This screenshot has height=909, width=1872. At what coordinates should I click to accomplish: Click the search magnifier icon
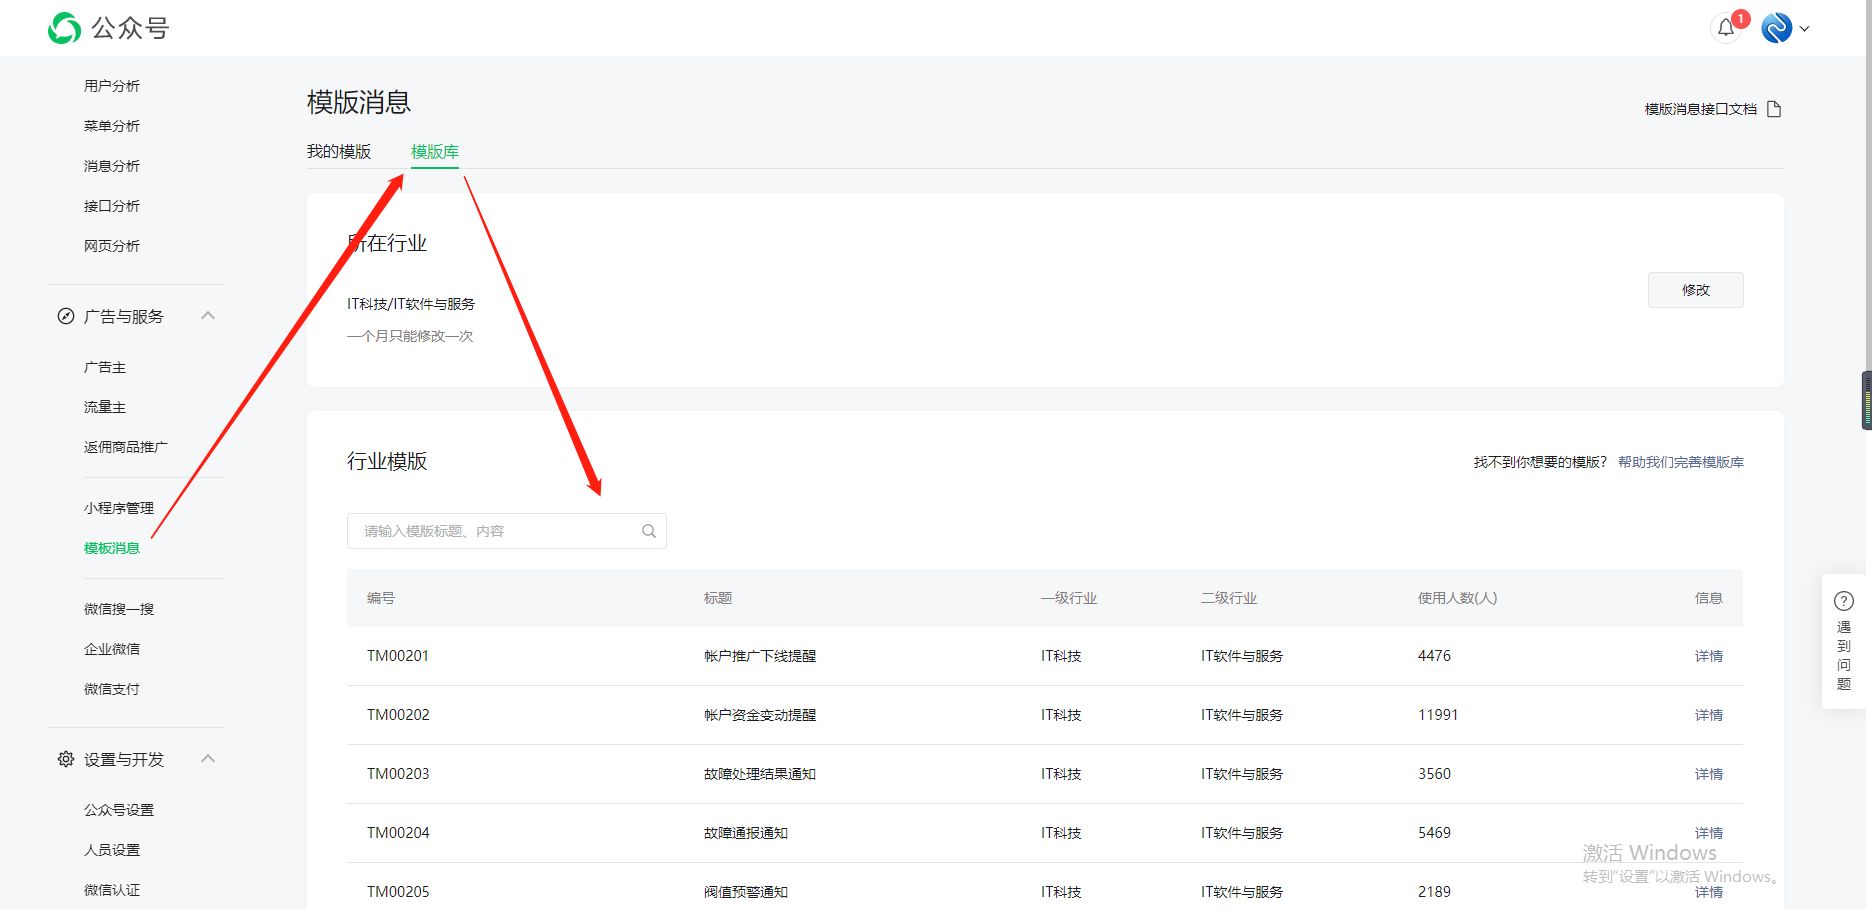(649, 531)
